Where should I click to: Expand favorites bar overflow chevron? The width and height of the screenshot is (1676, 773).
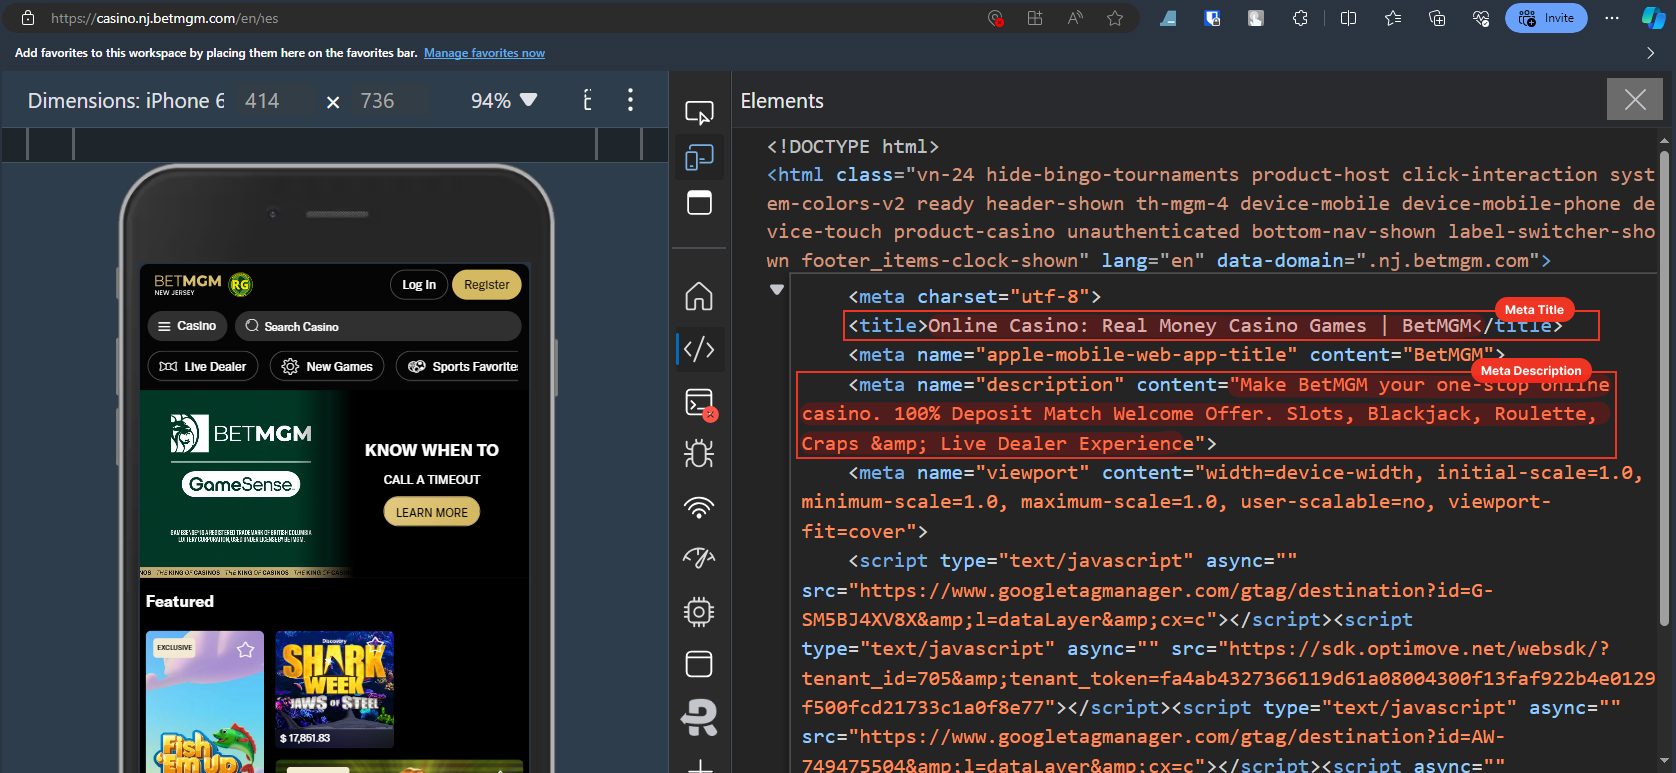click(1650, 53)
